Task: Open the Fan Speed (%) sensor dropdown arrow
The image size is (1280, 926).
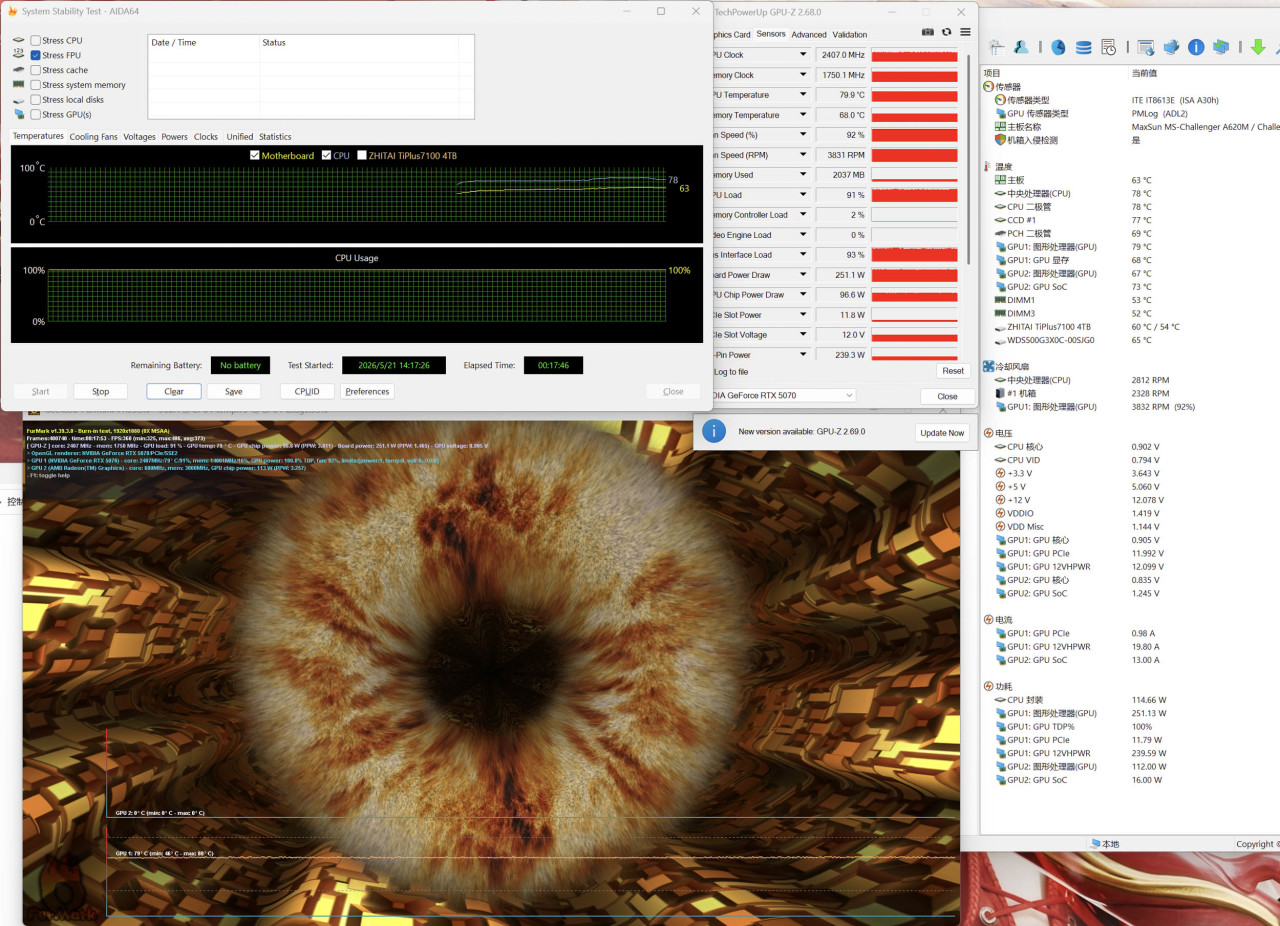Action: point(802,135)
